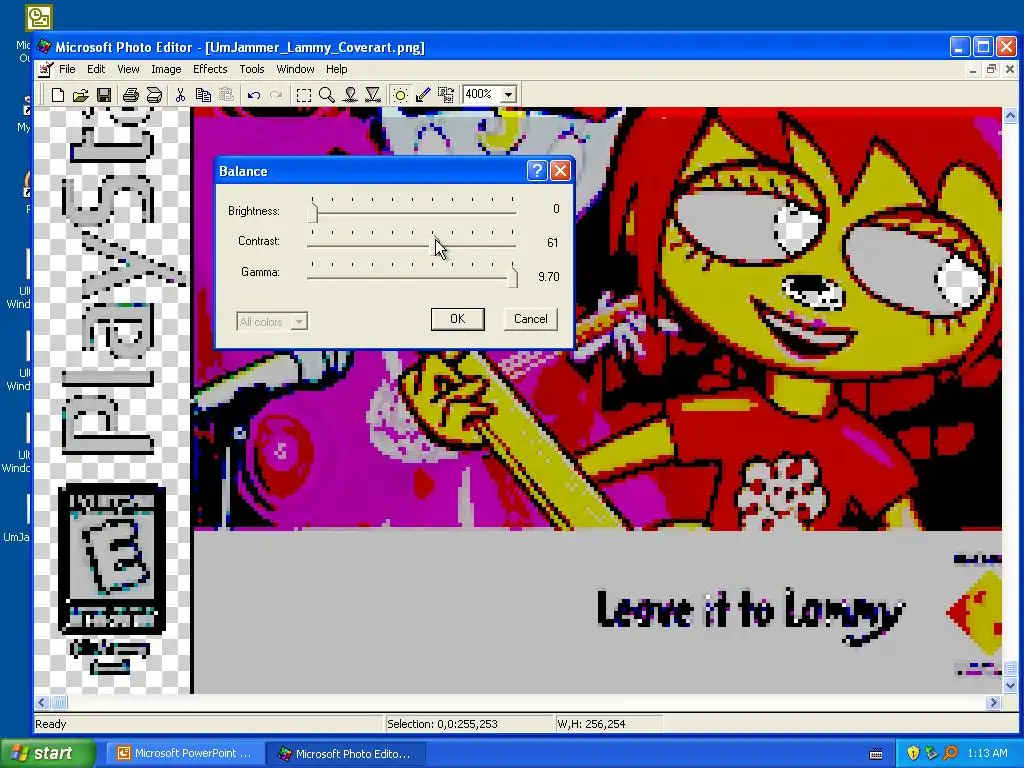The image size is (1024, 768).
Task: Click the Rotate image icon
Action: point(446,95)
